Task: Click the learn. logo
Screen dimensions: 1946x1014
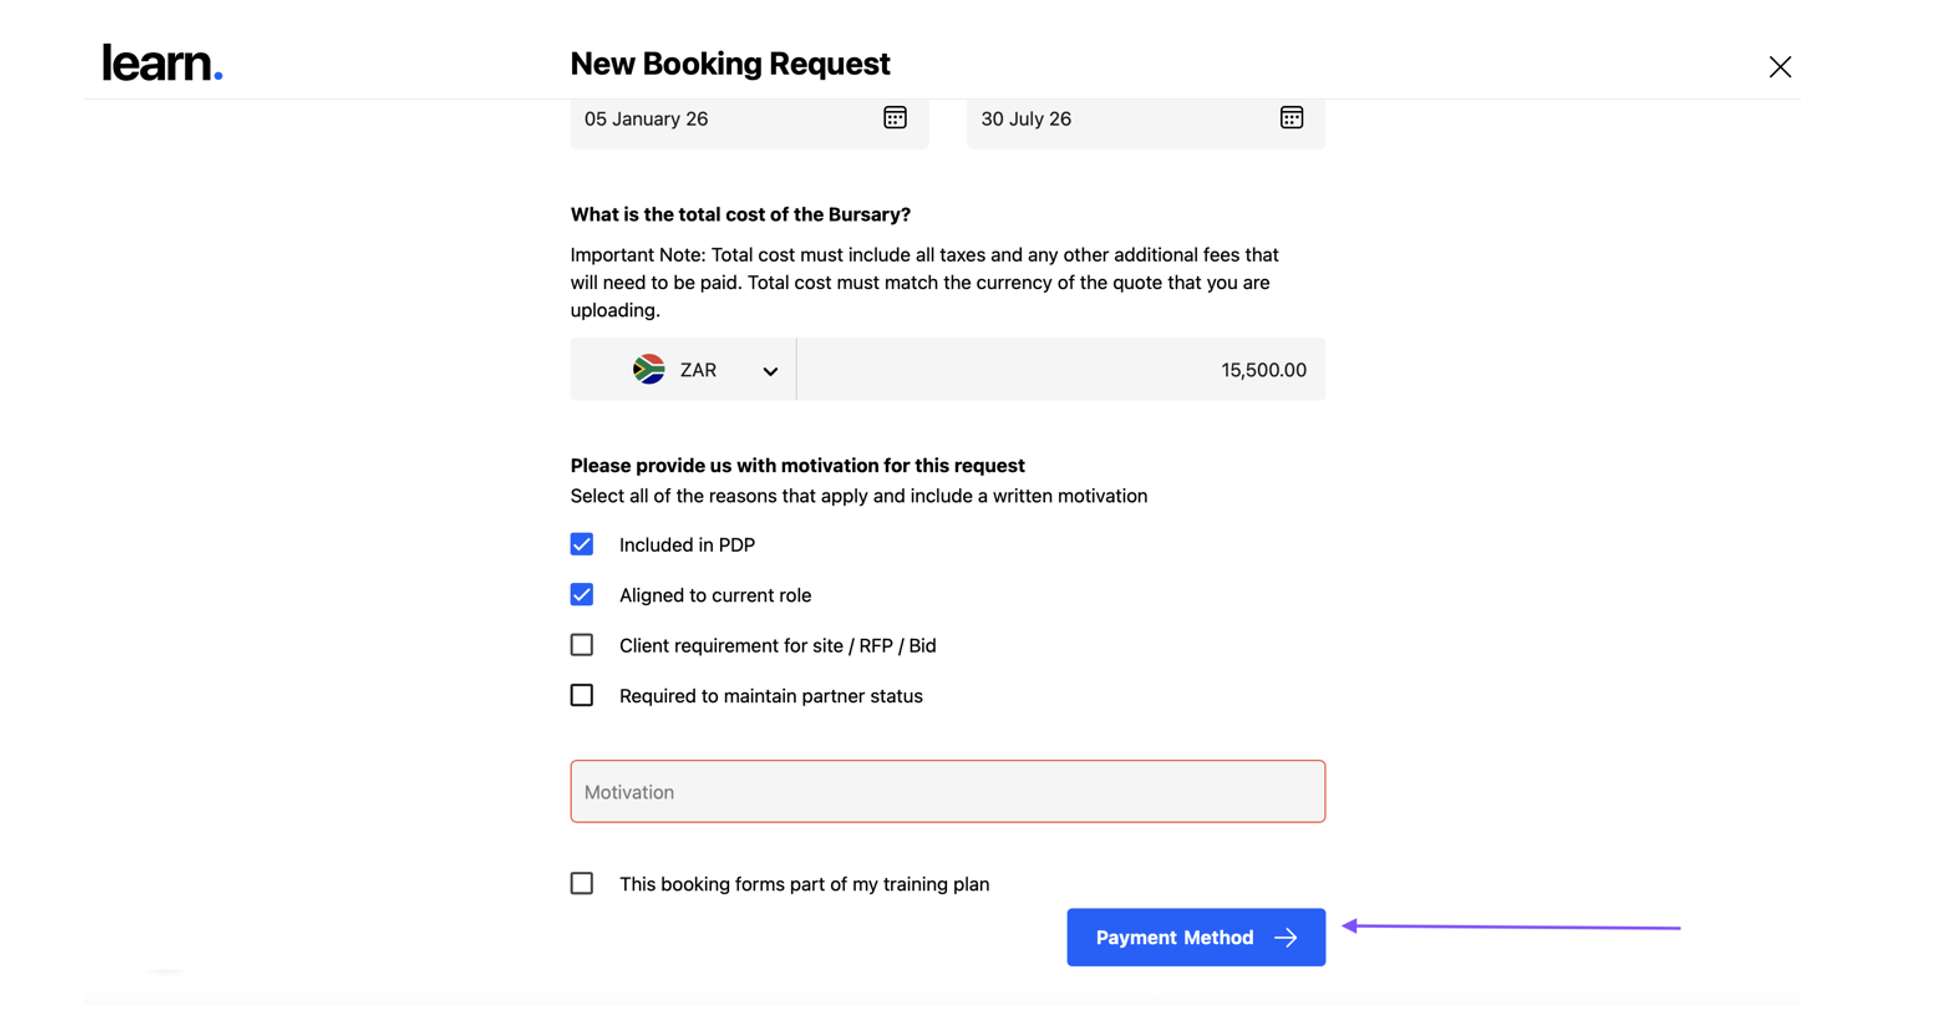Action: (162, 63)
